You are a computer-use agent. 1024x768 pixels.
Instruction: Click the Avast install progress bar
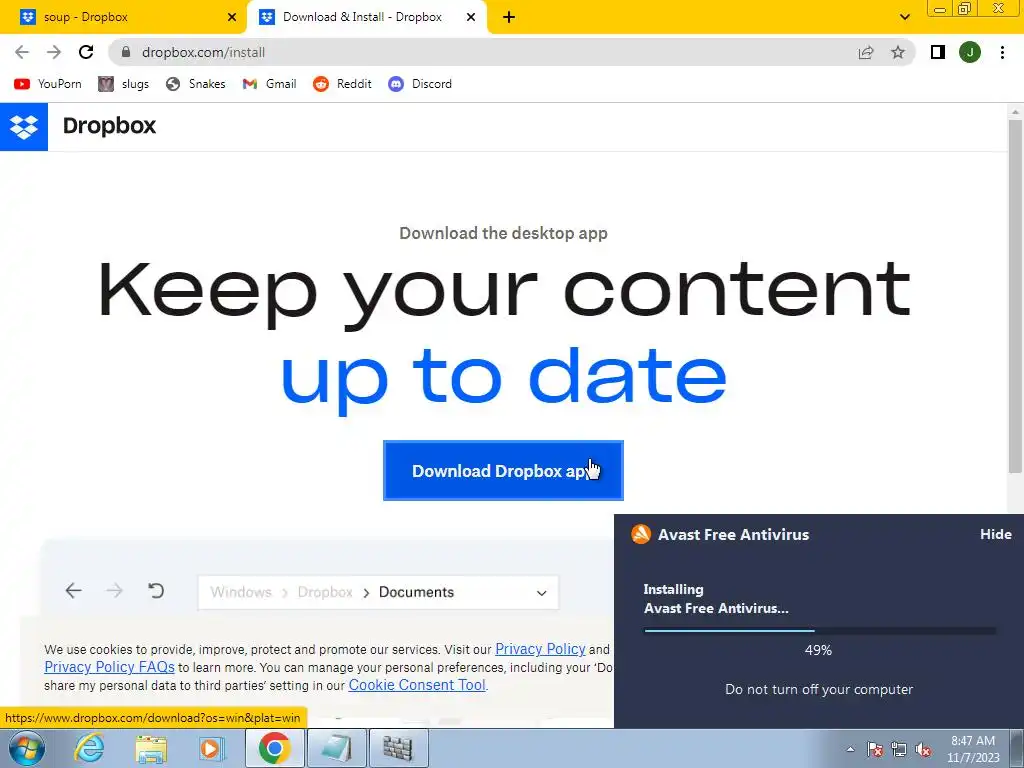click(820, 631)
